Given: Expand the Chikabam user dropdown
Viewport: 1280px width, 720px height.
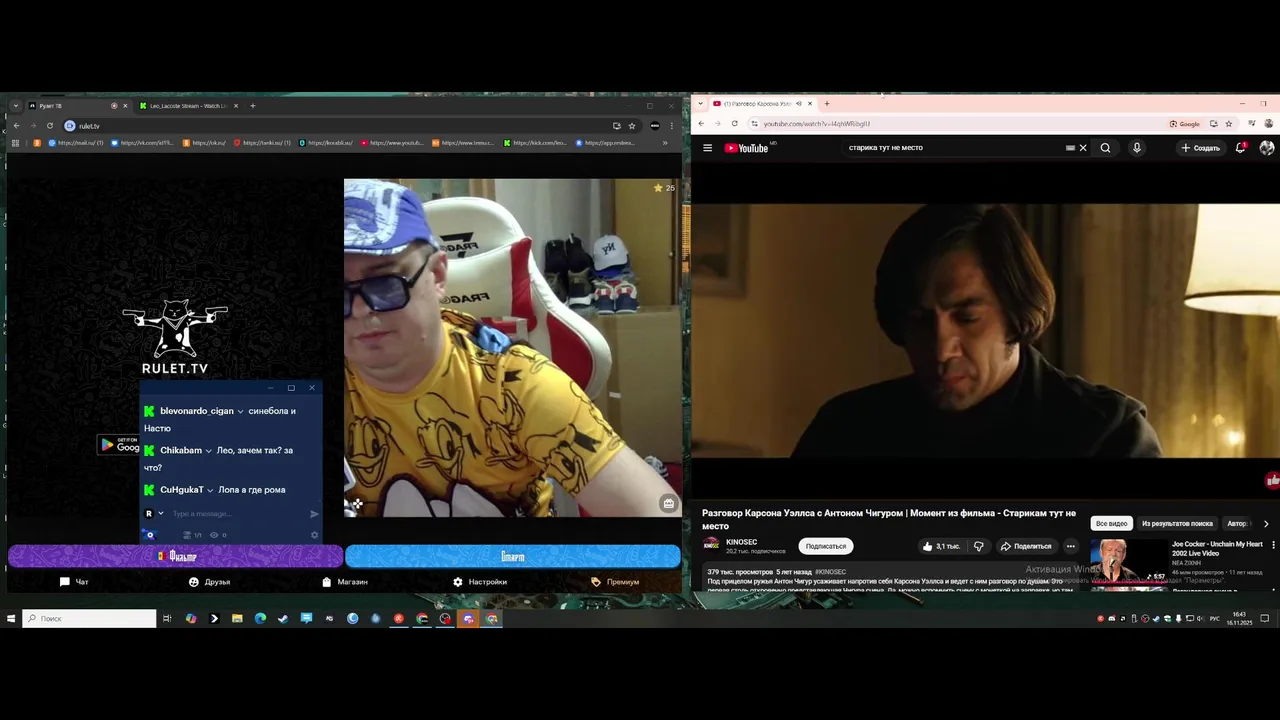Looking at the screenshot, I should pos(208,451).
